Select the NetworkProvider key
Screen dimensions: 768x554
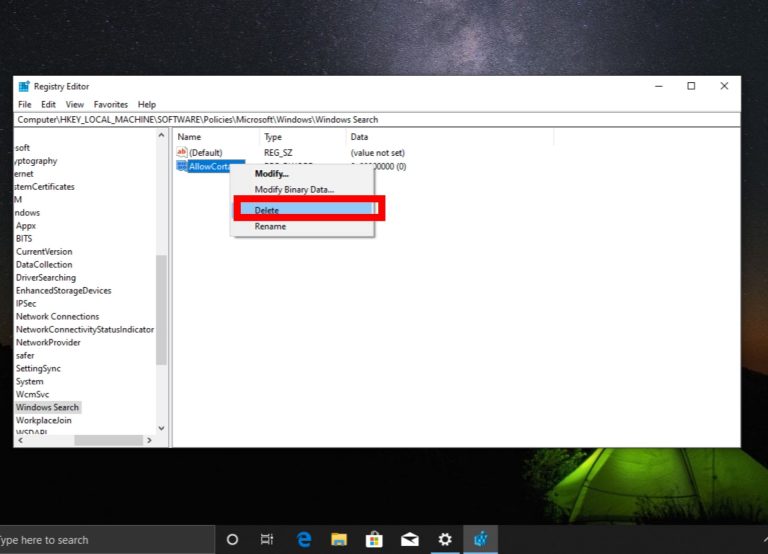tap(48, 342)
